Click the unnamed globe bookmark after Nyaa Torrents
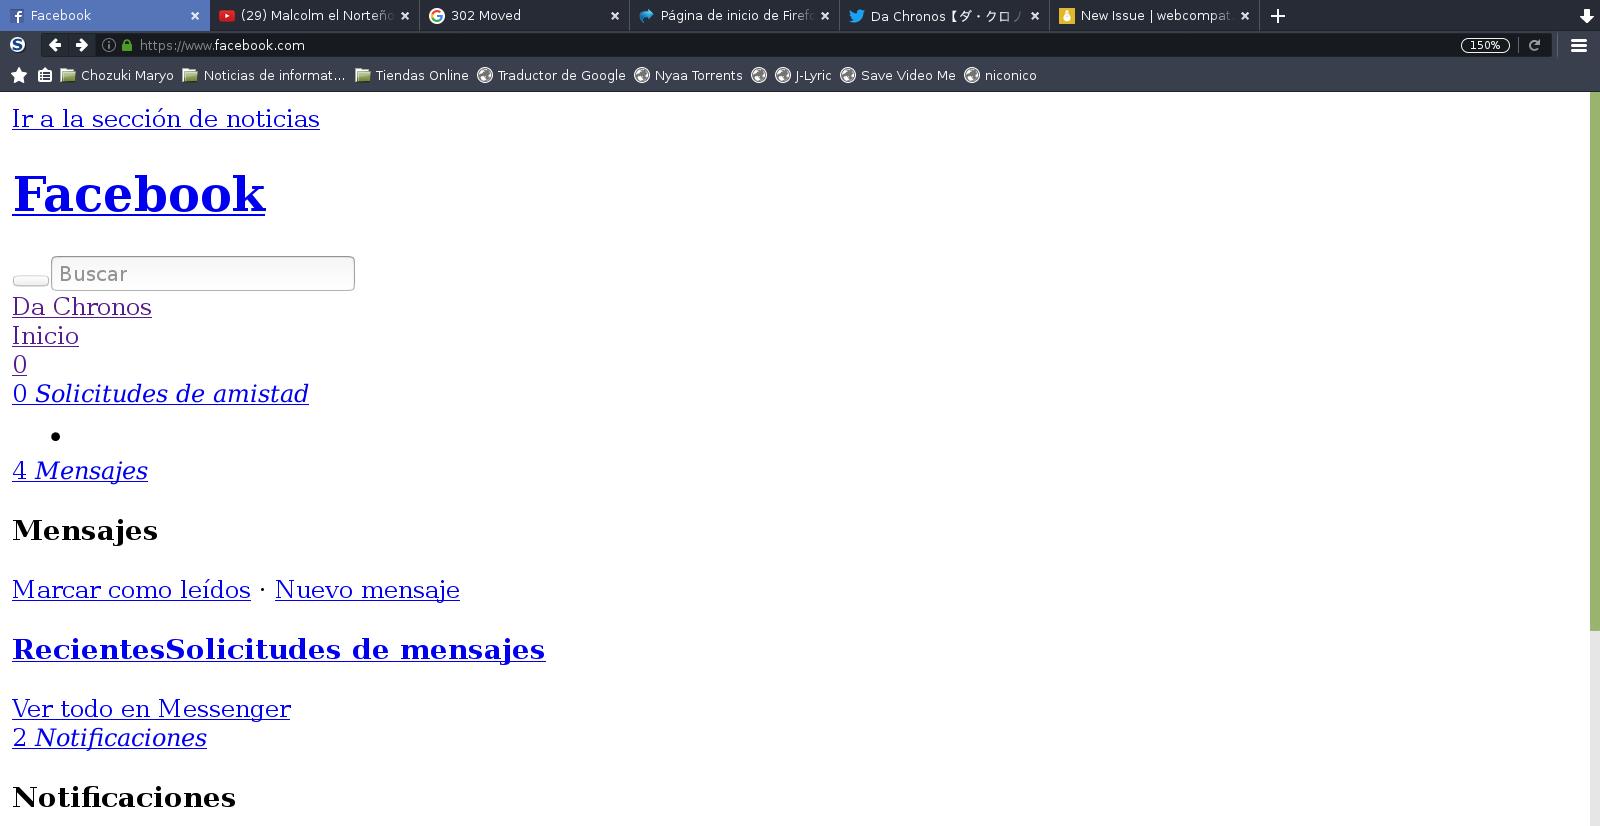Image resolution: width=1600 pixels, height=826 pixels. click(759, 75)
